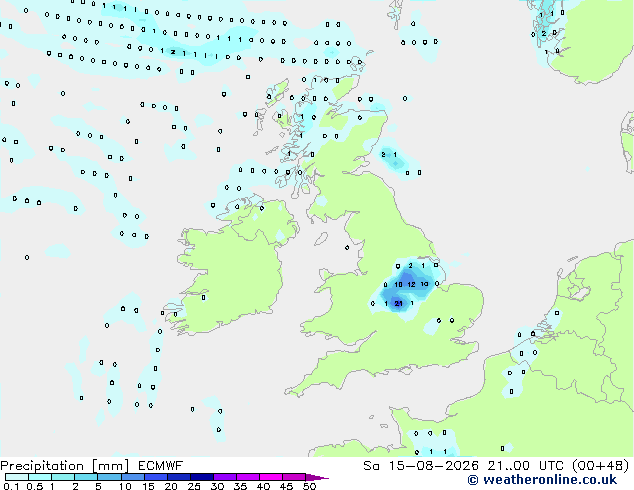Image resolution: width=634 pixels, height=490 pixels.
Task: Click the '12' precipitation value over England
Action: pos(411,285)
